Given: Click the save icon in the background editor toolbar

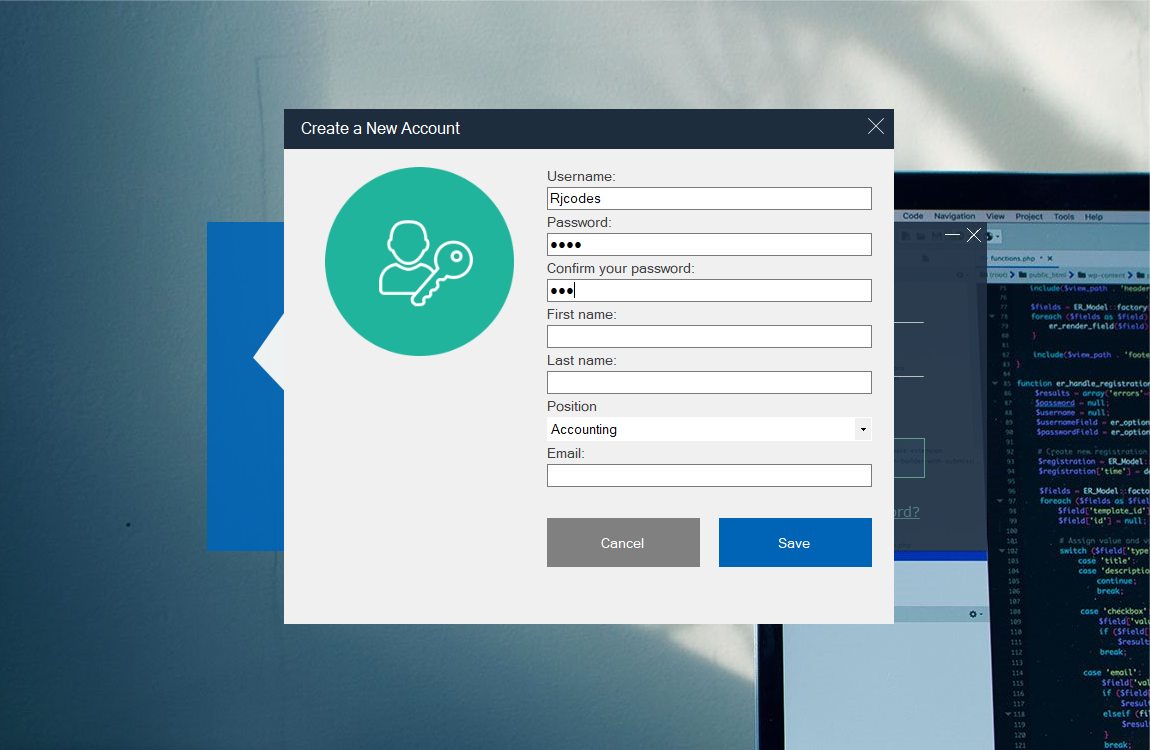Looking at the screenshot, I should pyautogui.click(x=936, y=235).
